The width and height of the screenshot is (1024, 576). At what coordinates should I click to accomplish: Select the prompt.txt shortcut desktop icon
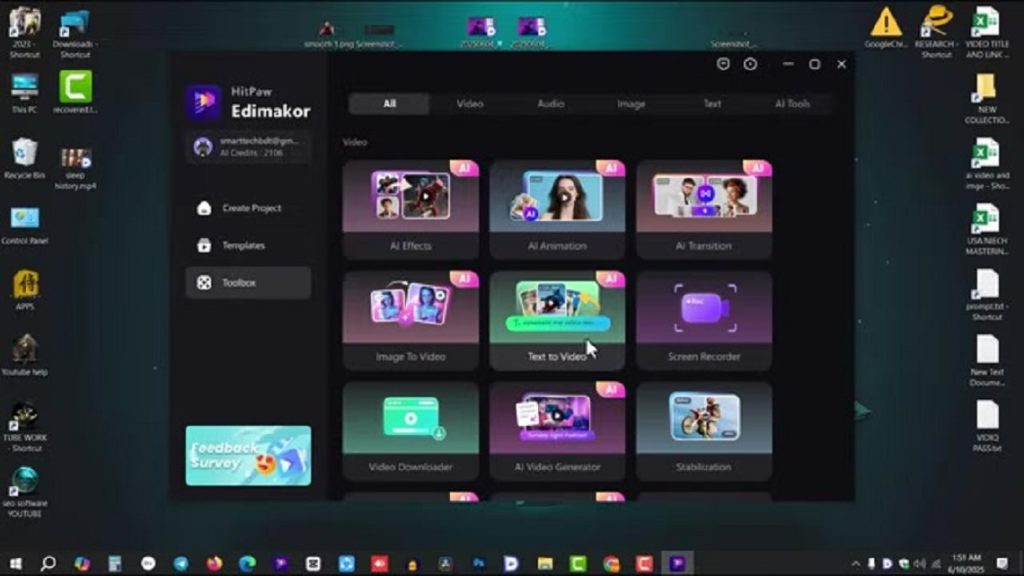tap(987, 295)
